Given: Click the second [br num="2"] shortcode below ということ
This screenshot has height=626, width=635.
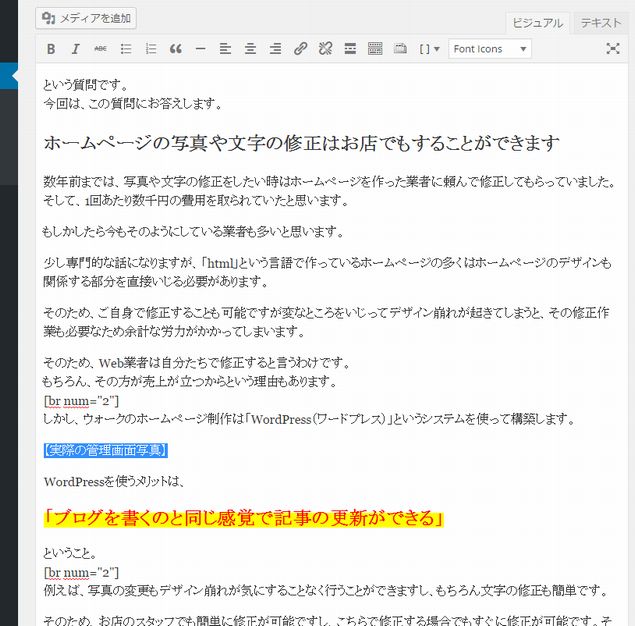Looking at the screenshot, I should [81, 573].
